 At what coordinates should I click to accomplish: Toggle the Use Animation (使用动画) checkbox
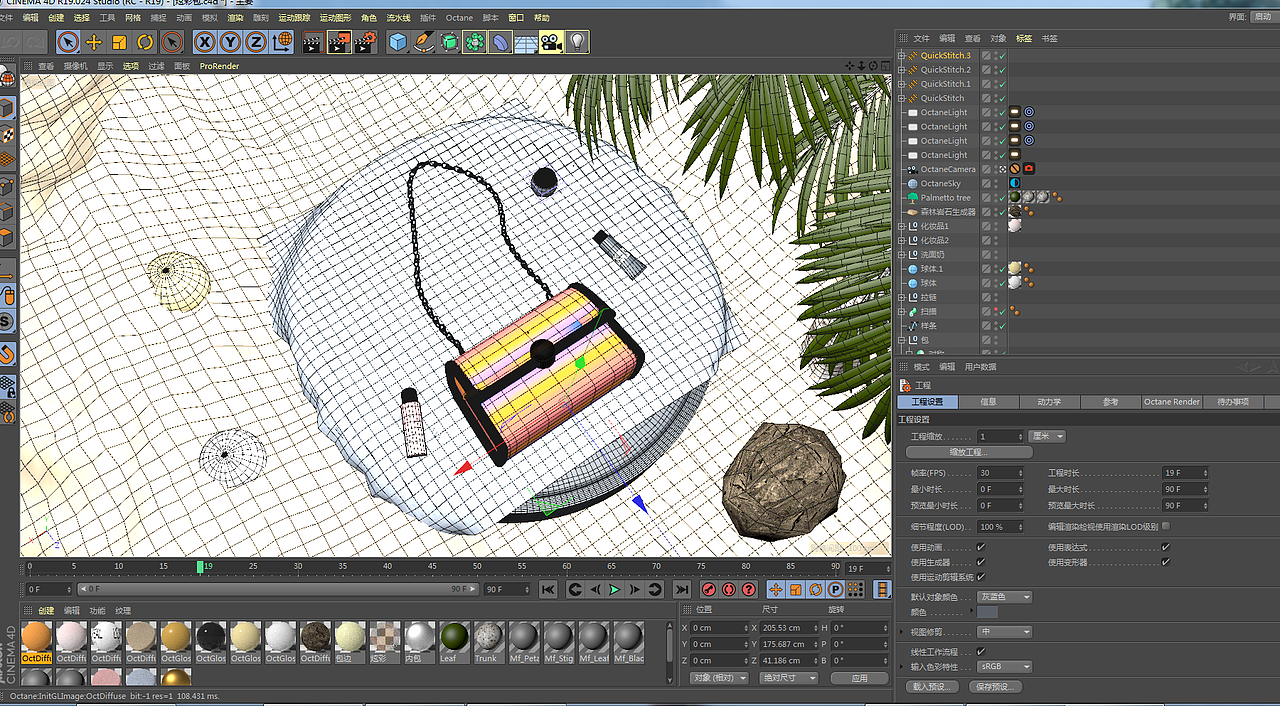pos(981,548)
